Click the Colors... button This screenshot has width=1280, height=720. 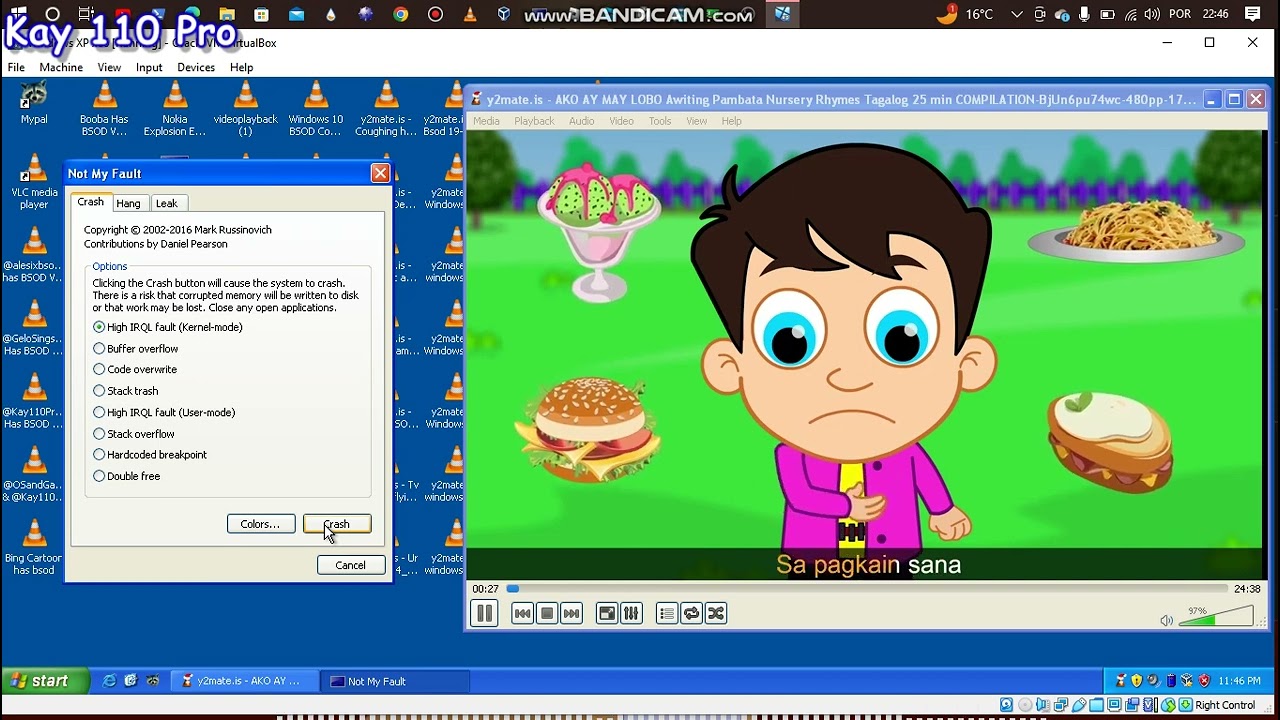point(260,524)
